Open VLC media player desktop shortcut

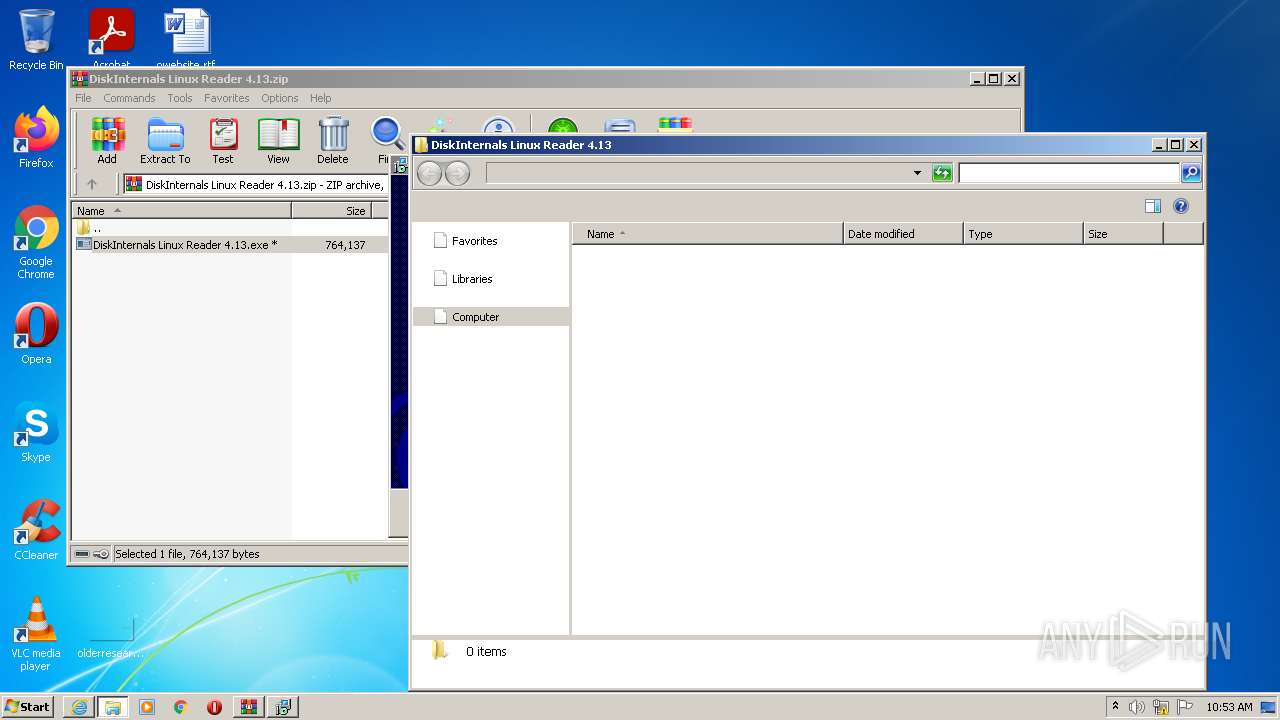[x=36, y=633]
